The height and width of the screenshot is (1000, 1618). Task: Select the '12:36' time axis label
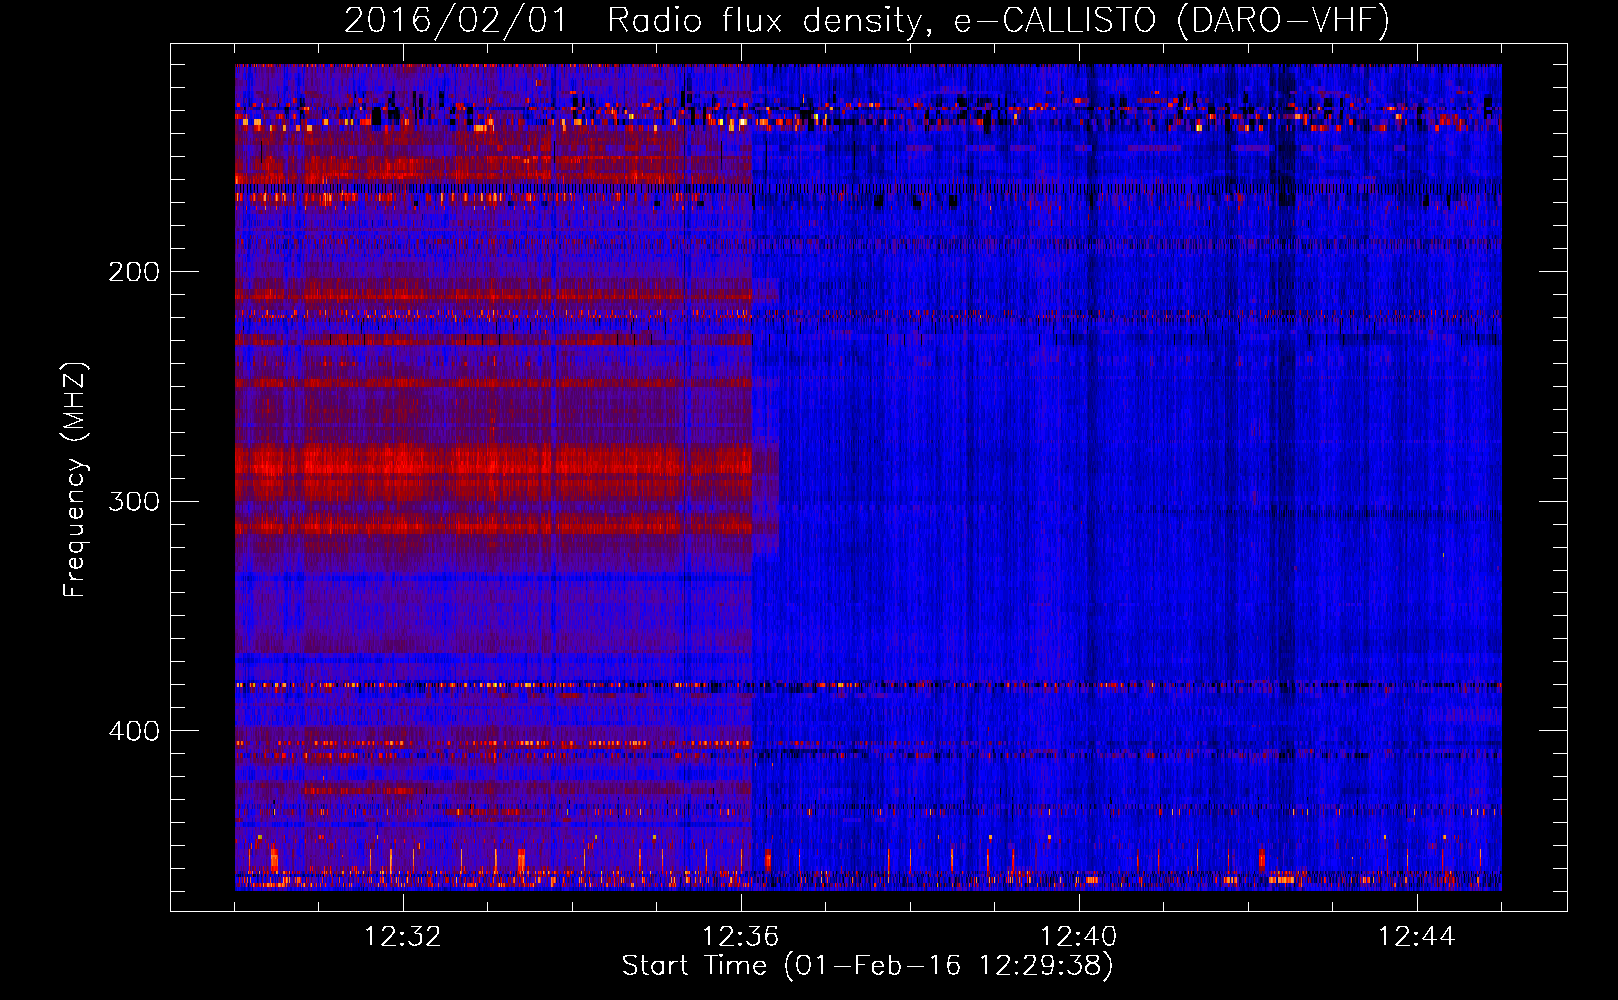pos(741,937)
